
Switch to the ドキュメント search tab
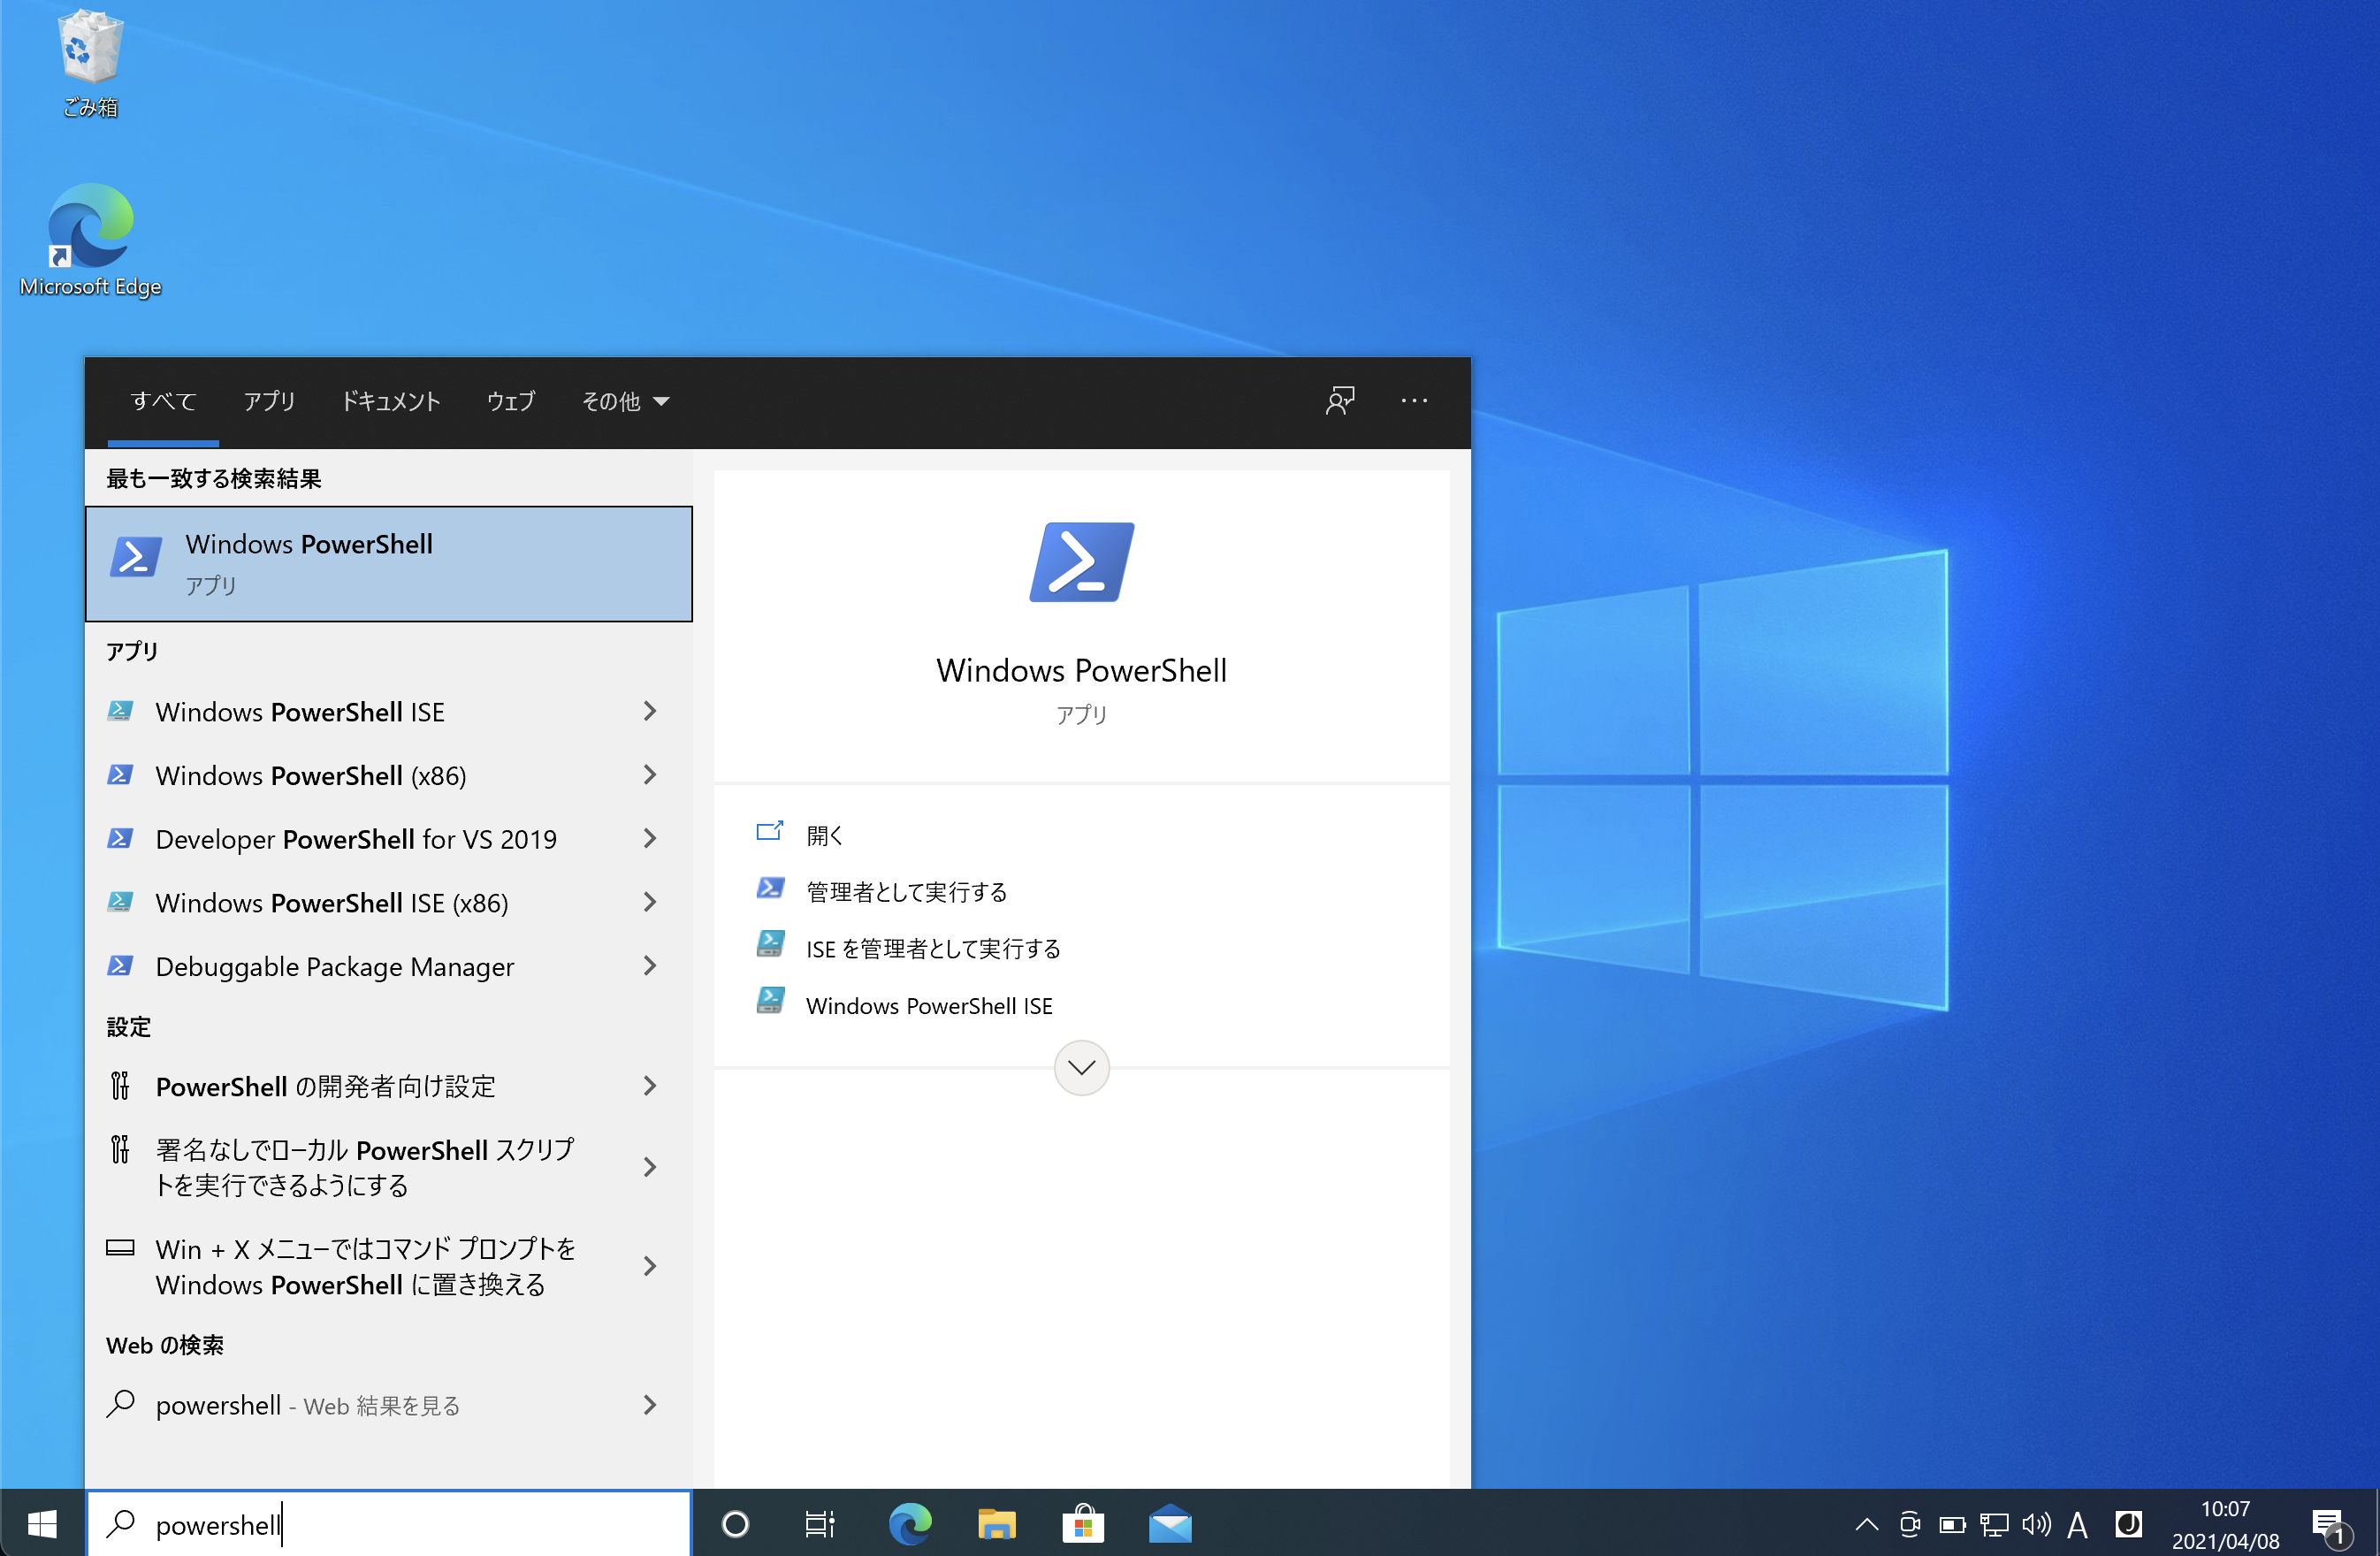coord(390,401)
